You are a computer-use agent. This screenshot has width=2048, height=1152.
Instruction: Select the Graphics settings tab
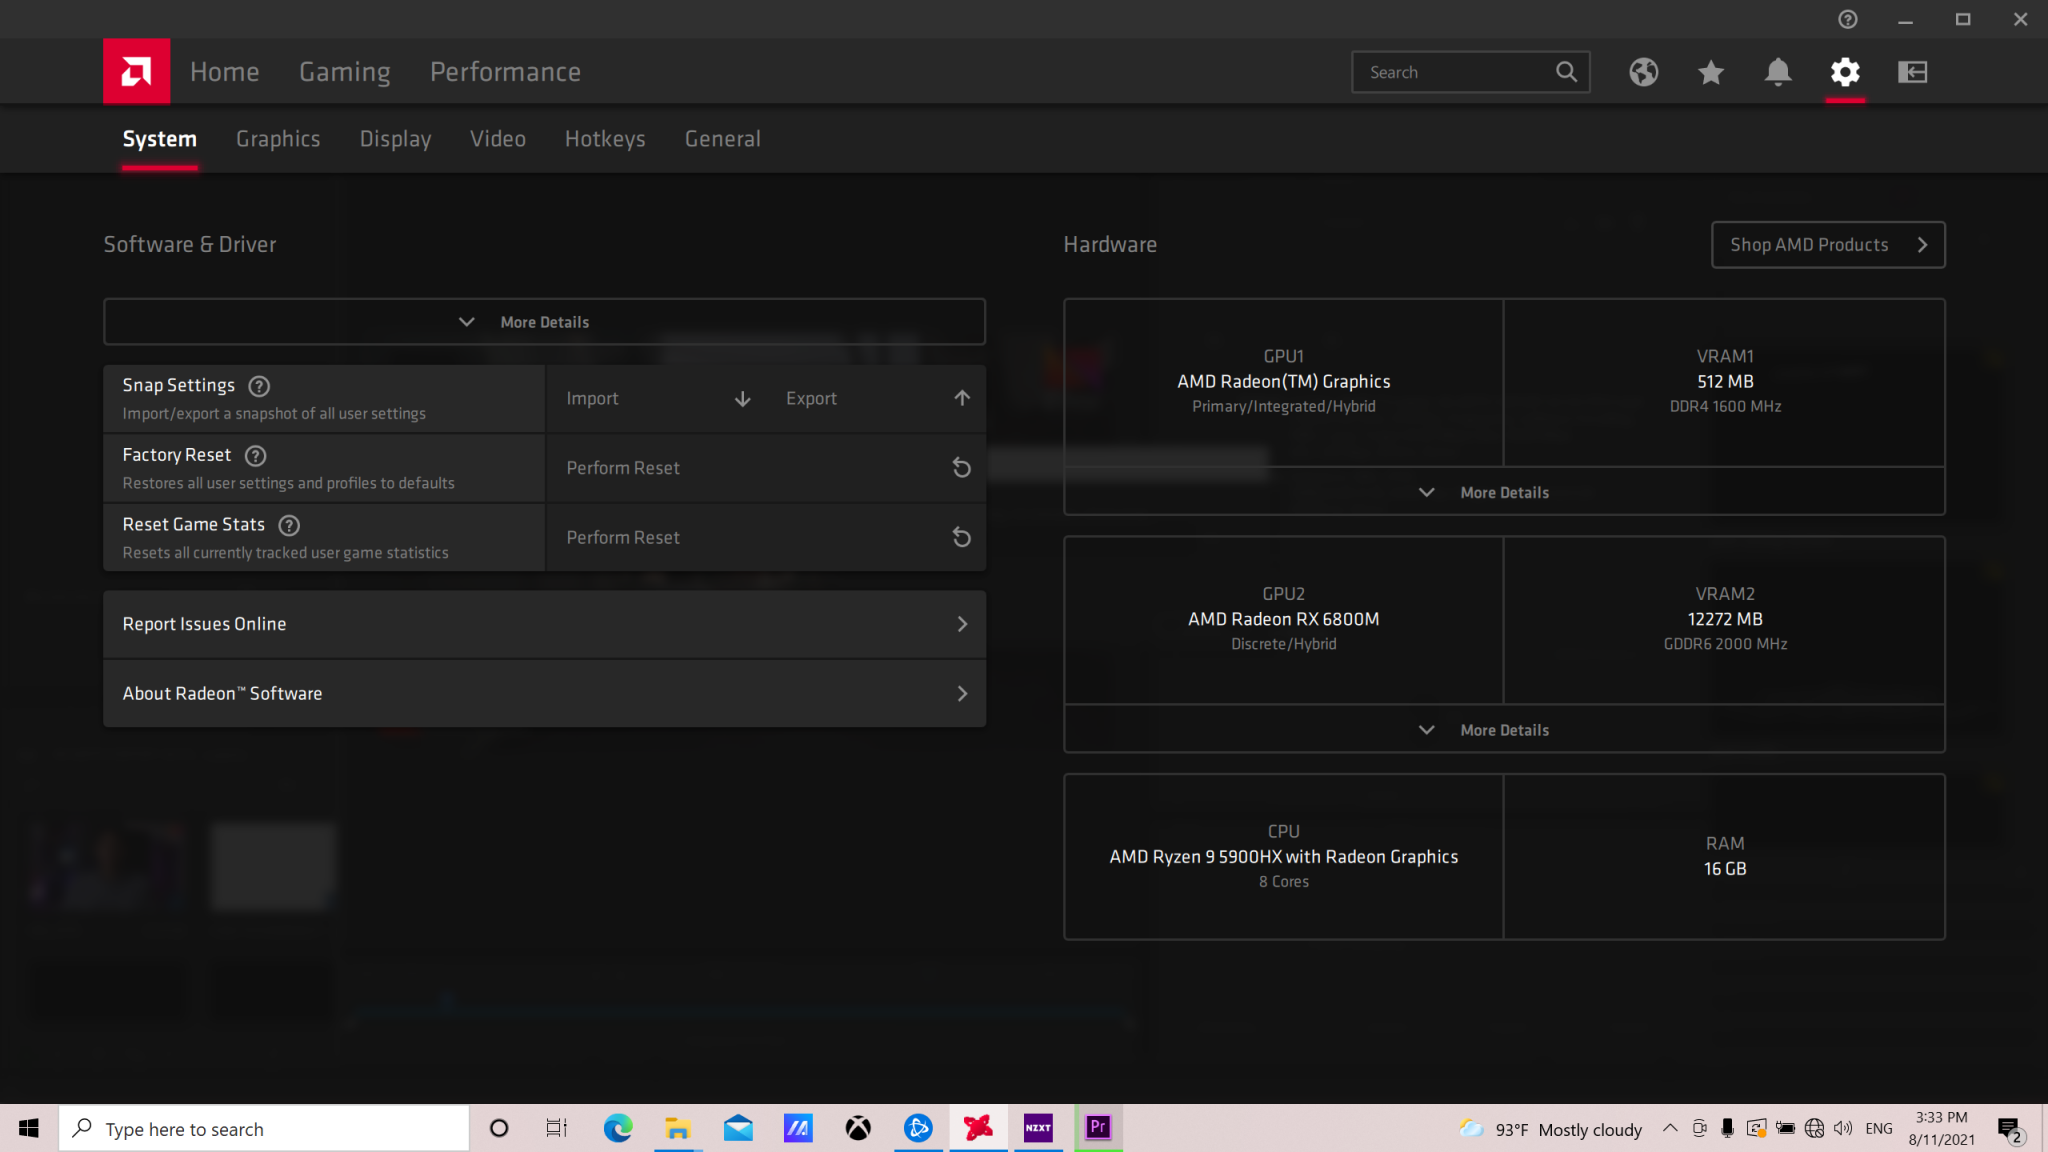click(278, 139)
